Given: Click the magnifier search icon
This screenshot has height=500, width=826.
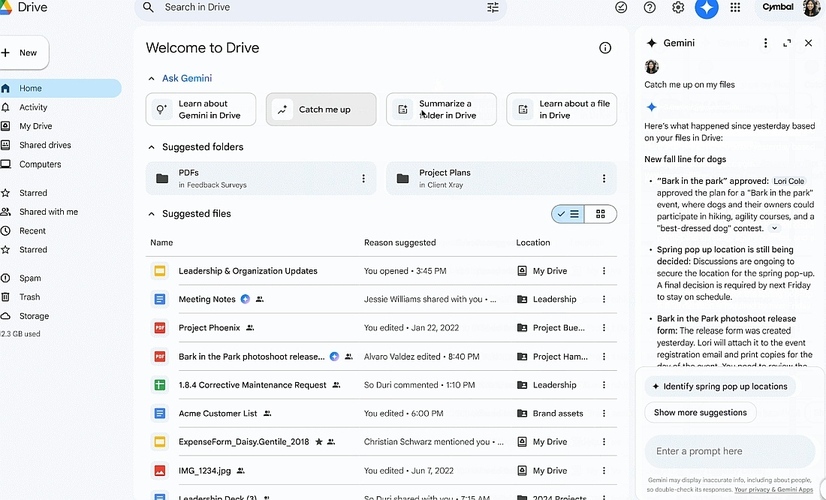Looking at the screenshot, I should pos(149,7).
